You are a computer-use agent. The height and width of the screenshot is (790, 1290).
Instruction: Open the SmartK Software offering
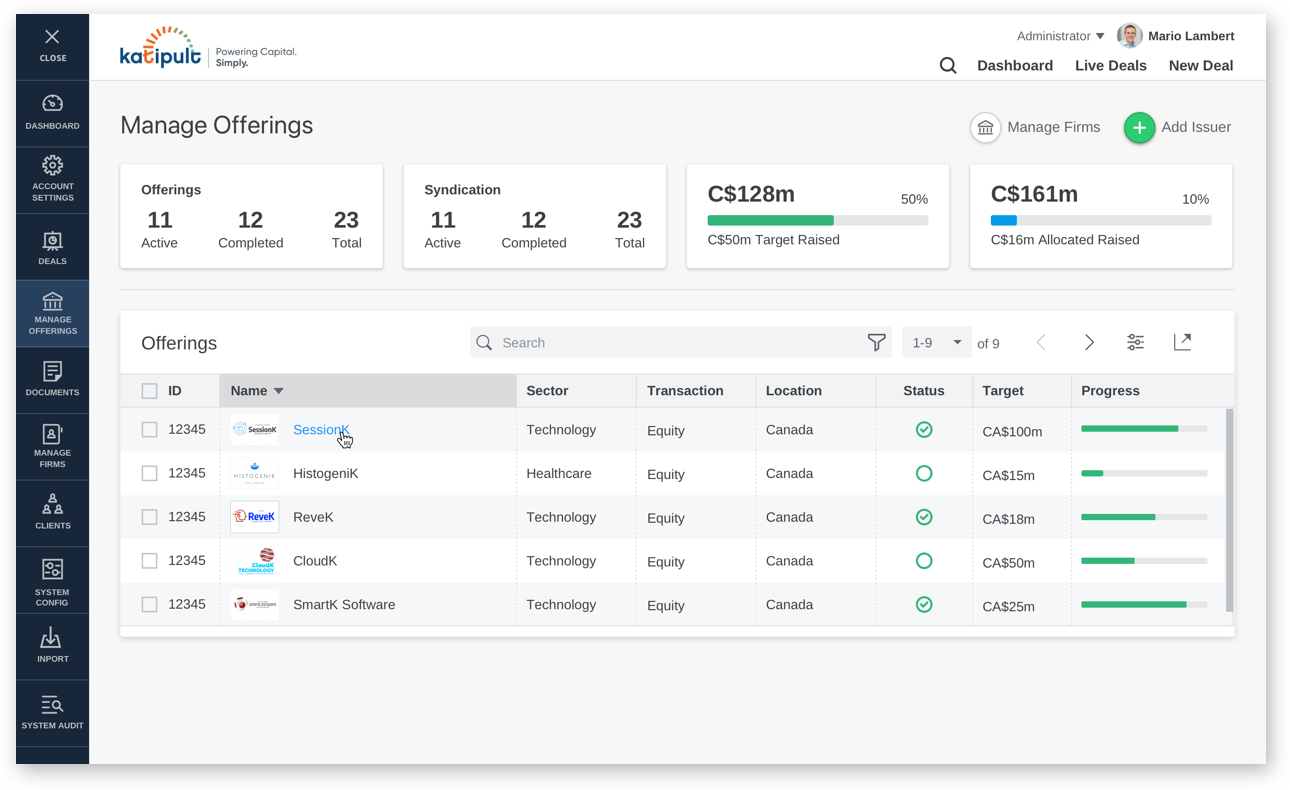(344, 605)
